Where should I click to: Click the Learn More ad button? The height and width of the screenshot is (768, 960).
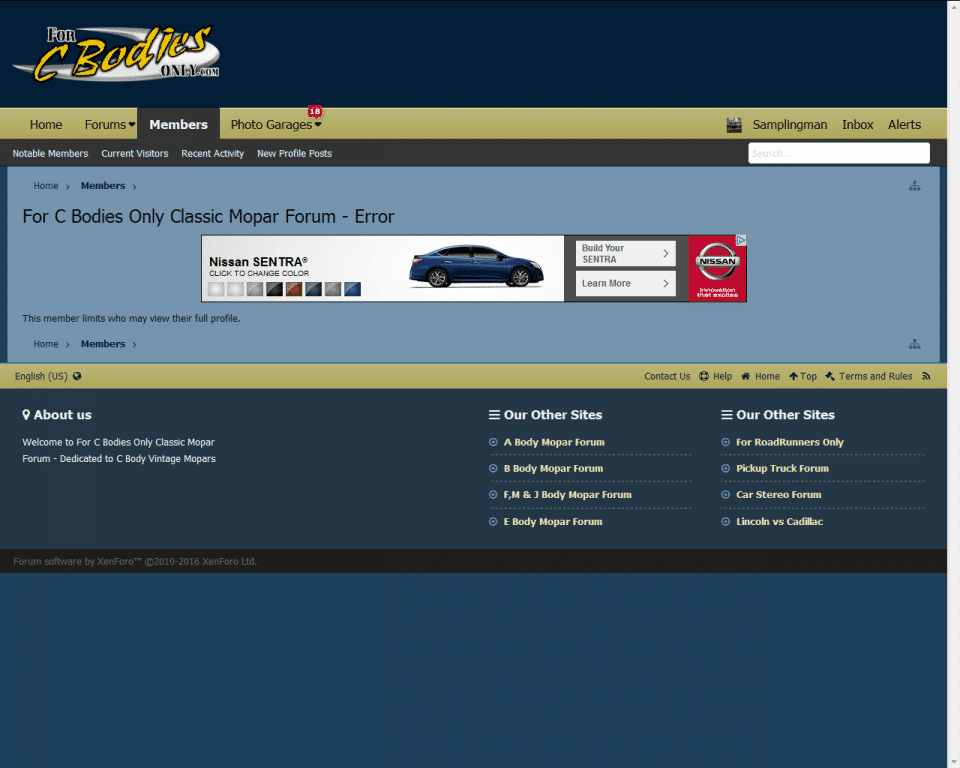pyautogui.click(x=625, y=284)
